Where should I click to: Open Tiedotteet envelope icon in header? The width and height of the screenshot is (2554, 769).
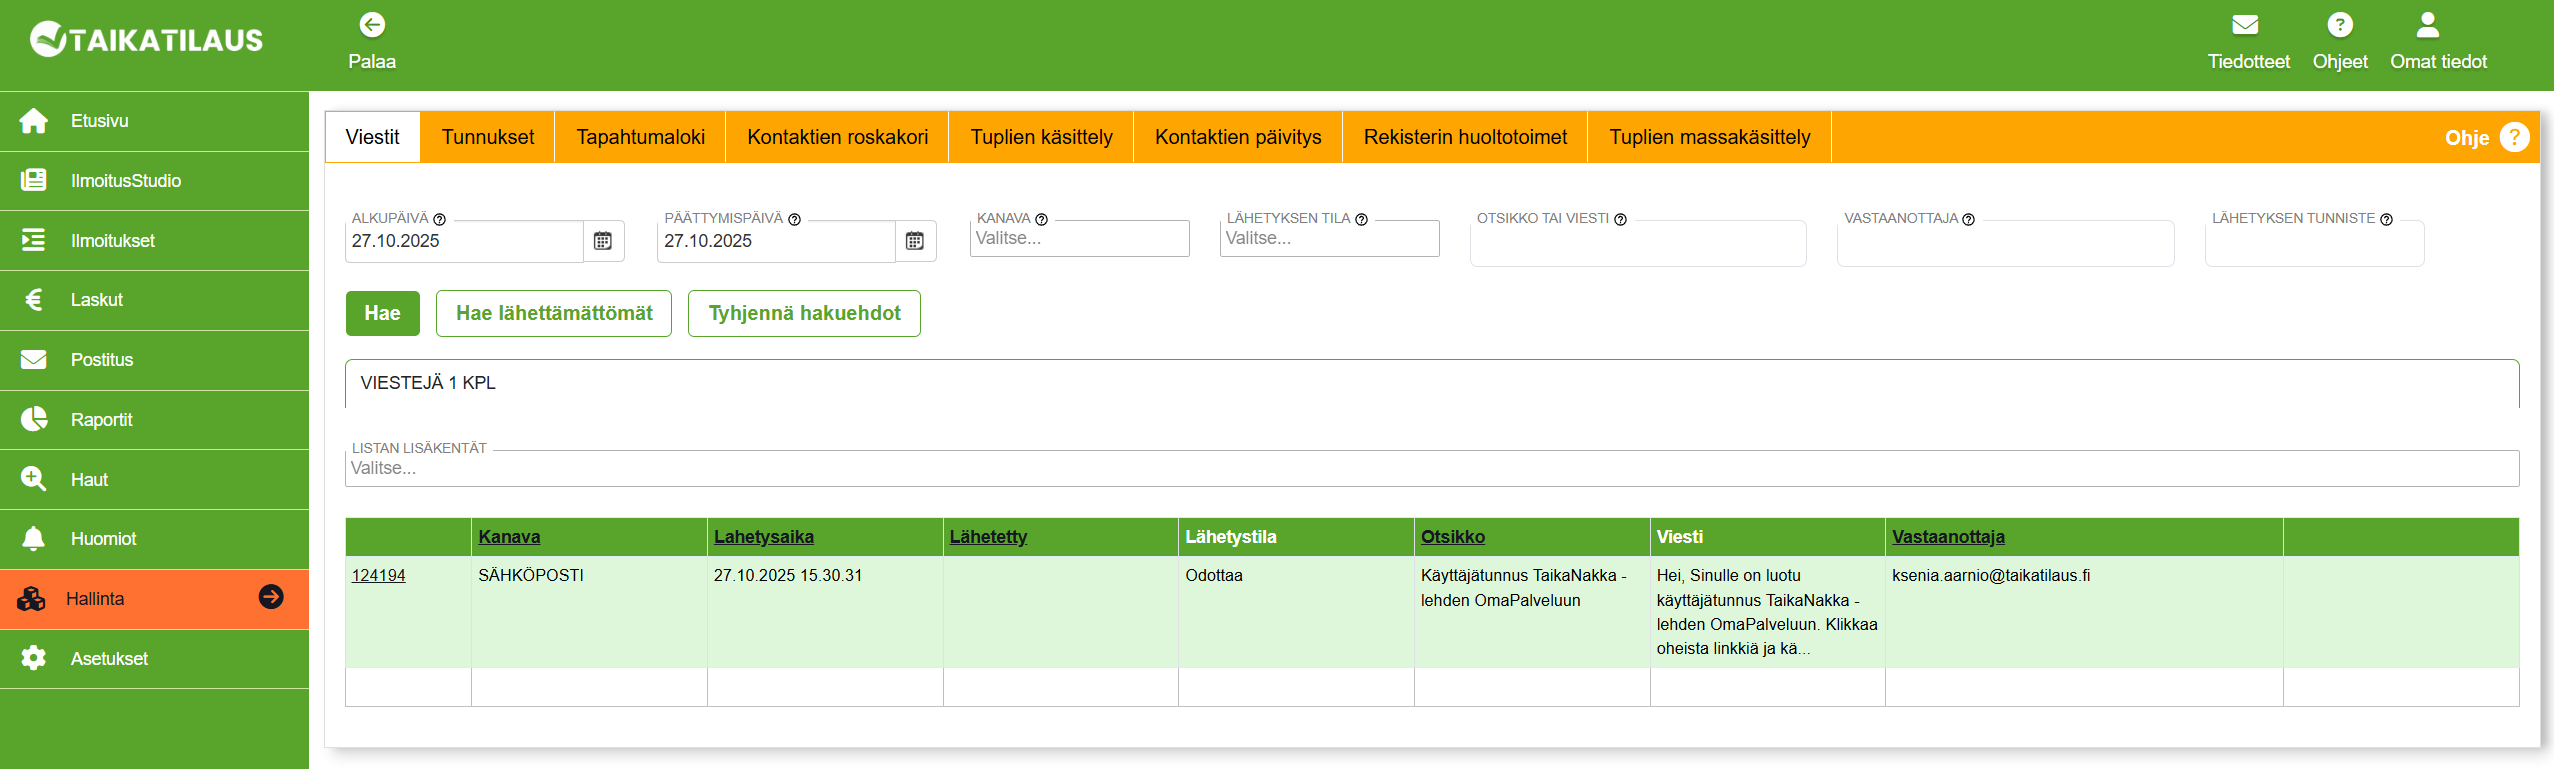pos(2248,25)
